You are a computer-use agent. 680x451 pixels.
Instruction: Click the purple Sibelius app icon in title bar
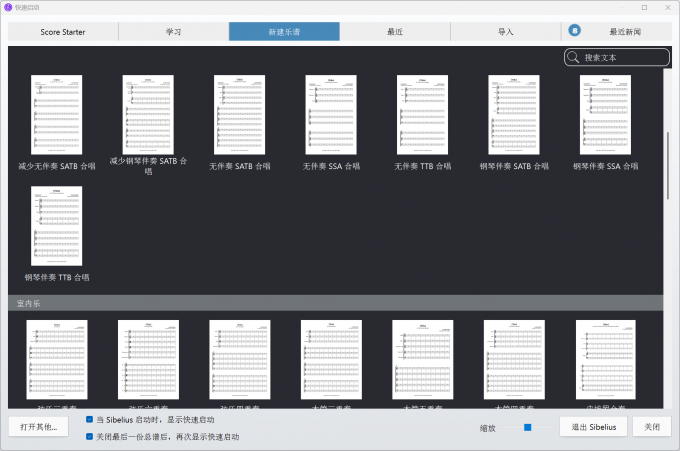click(8, 7)
